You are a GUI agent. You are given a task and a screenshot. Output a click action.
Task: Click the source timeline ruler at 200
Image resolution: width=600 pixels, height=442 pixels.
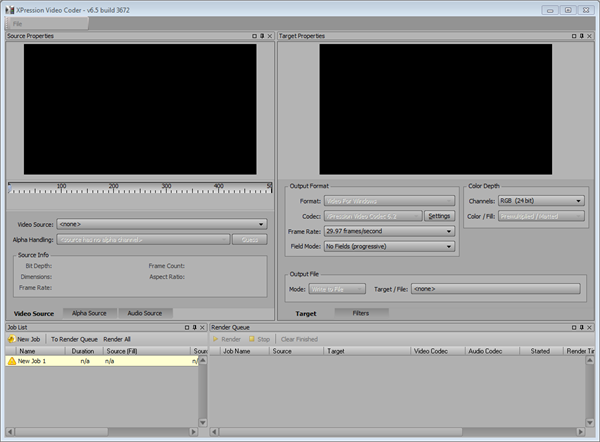coord(114,188)
